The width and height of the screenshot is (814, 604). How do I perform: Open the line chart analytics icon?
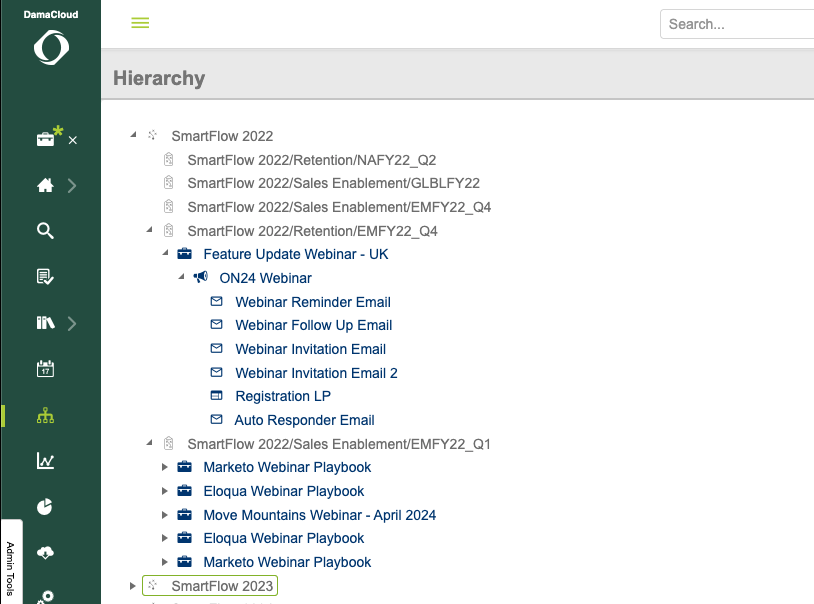(x=45, y=461)
